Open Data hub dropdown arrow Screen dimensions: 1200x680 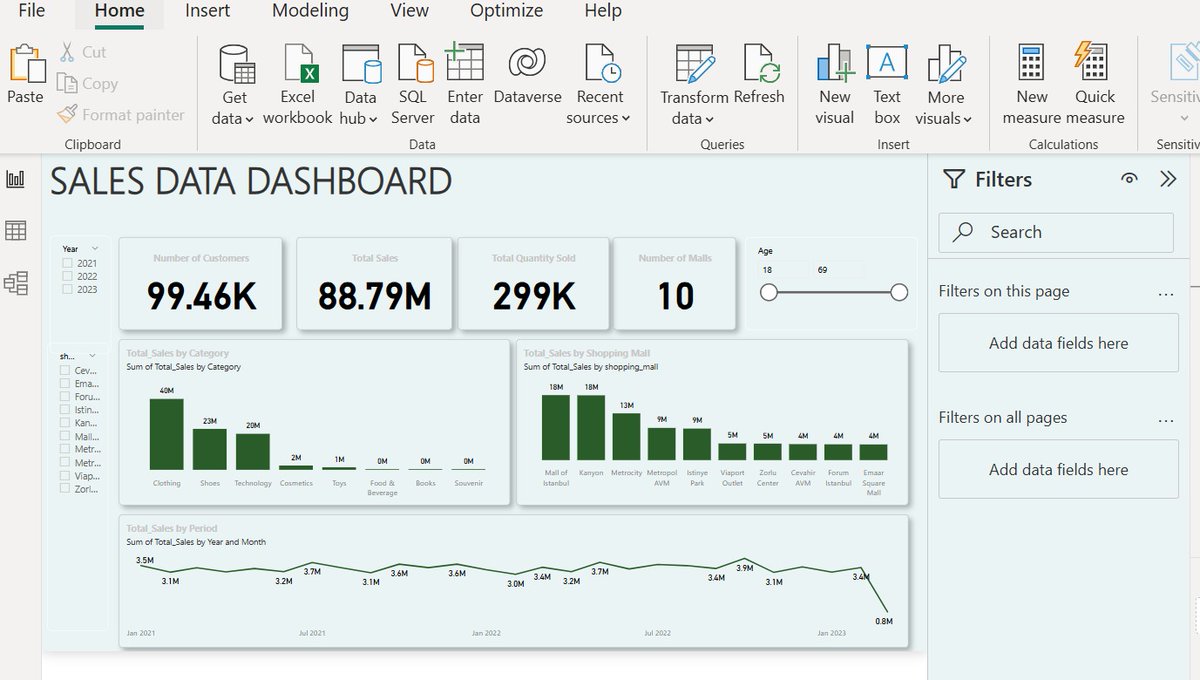[372, 119]
